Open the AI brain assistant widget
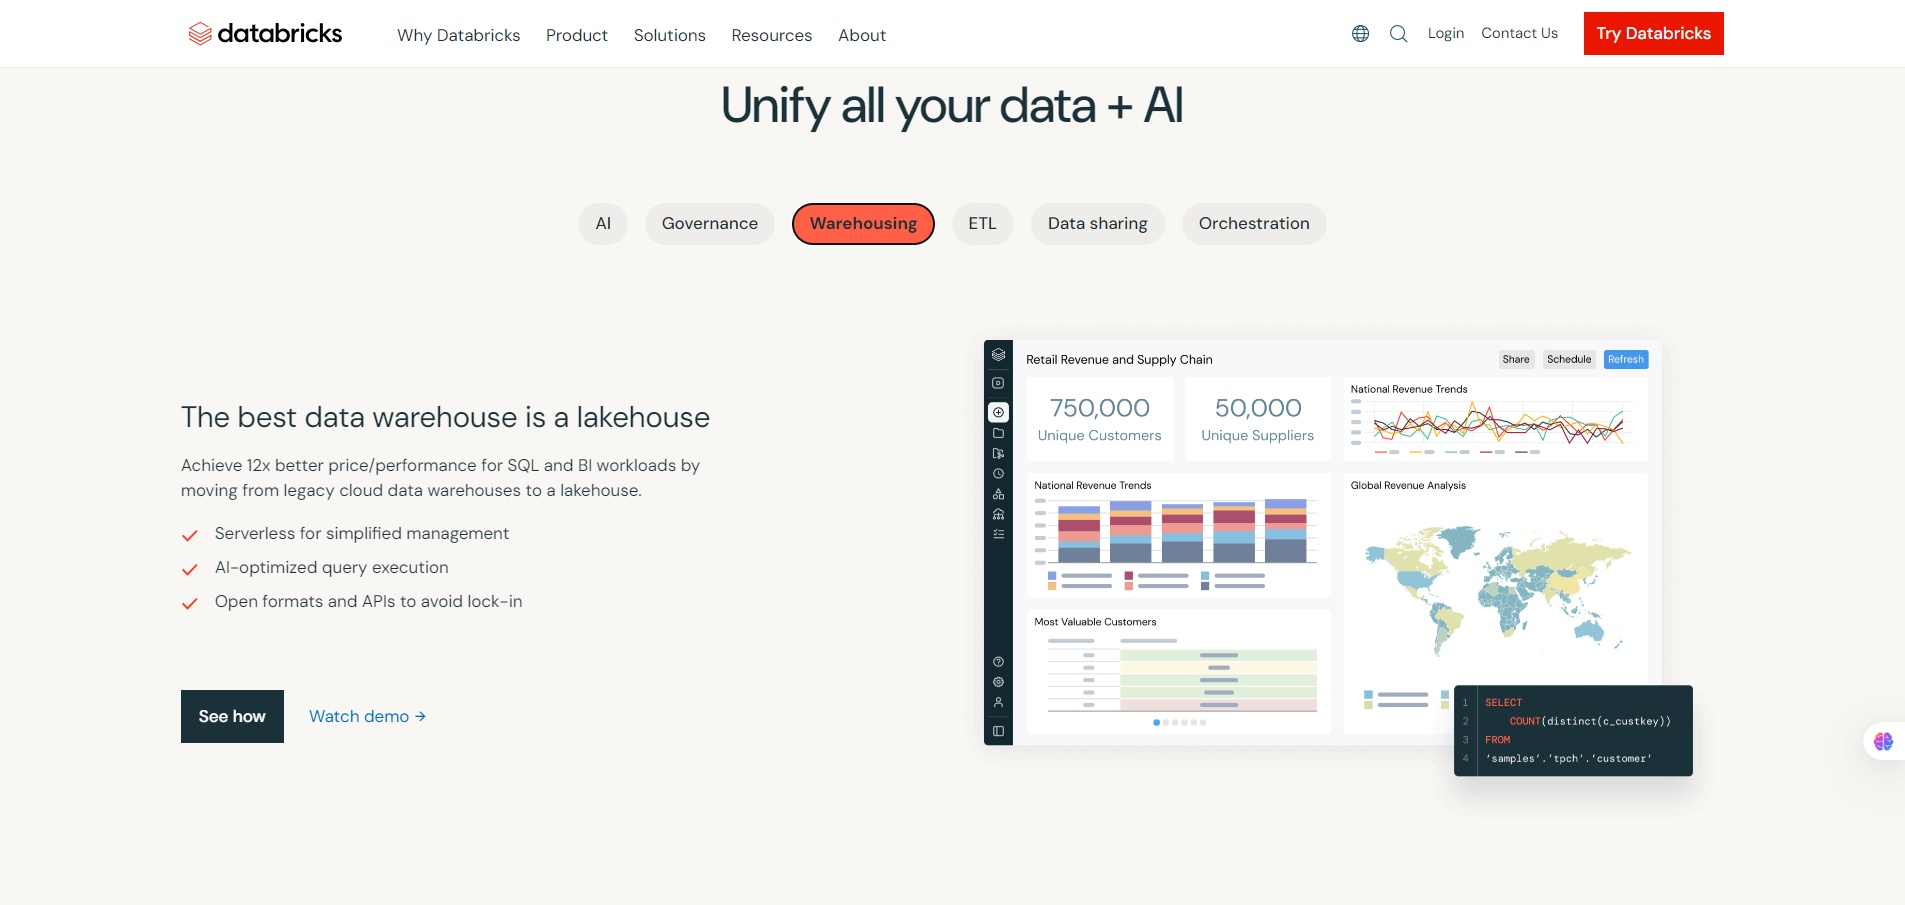This screenshot has width=1905, height=905. 1883,741
